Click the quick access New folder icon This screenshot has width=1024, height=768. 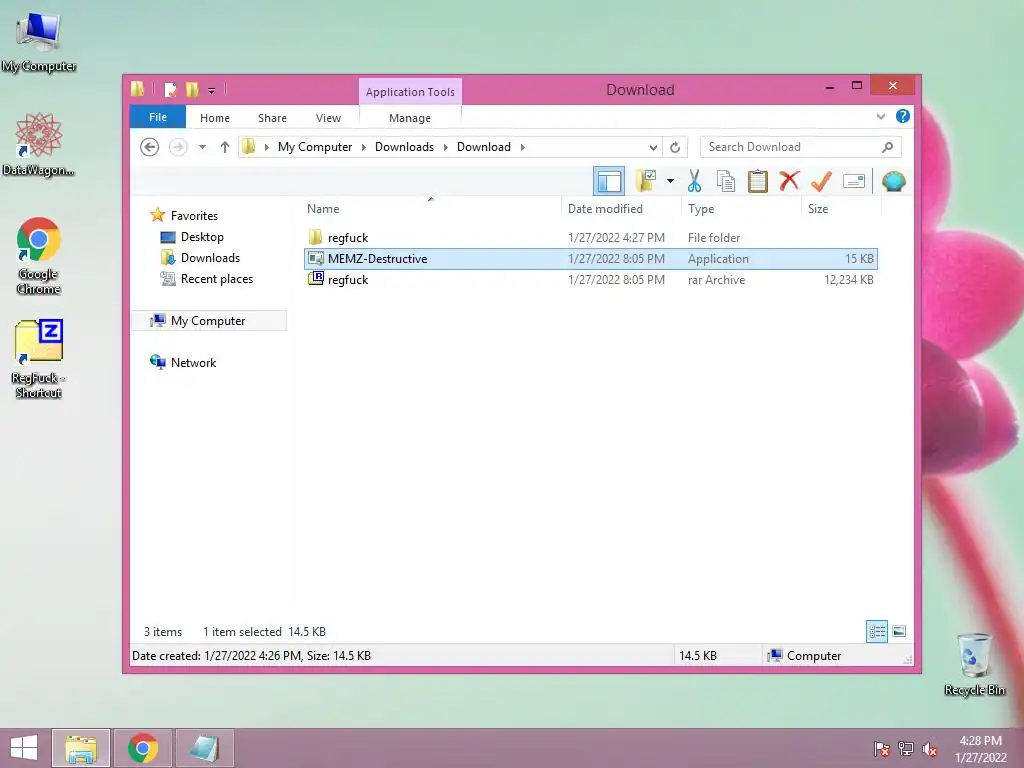click(x=192, y=89)
